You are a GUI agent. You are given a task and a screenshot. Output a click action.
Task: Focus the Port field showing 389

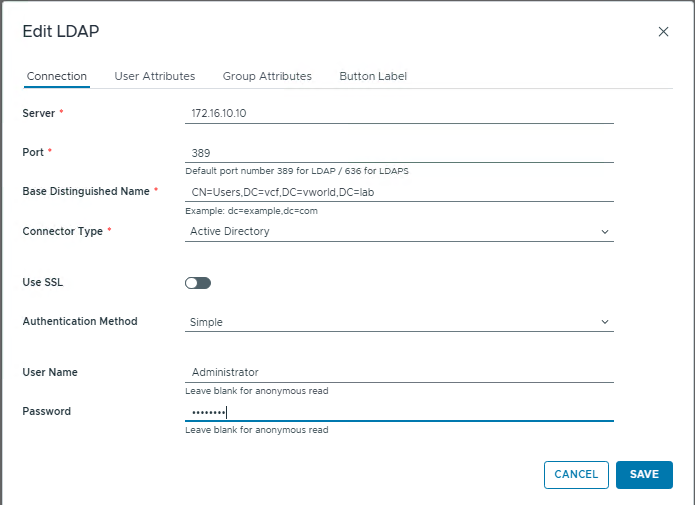398,153
